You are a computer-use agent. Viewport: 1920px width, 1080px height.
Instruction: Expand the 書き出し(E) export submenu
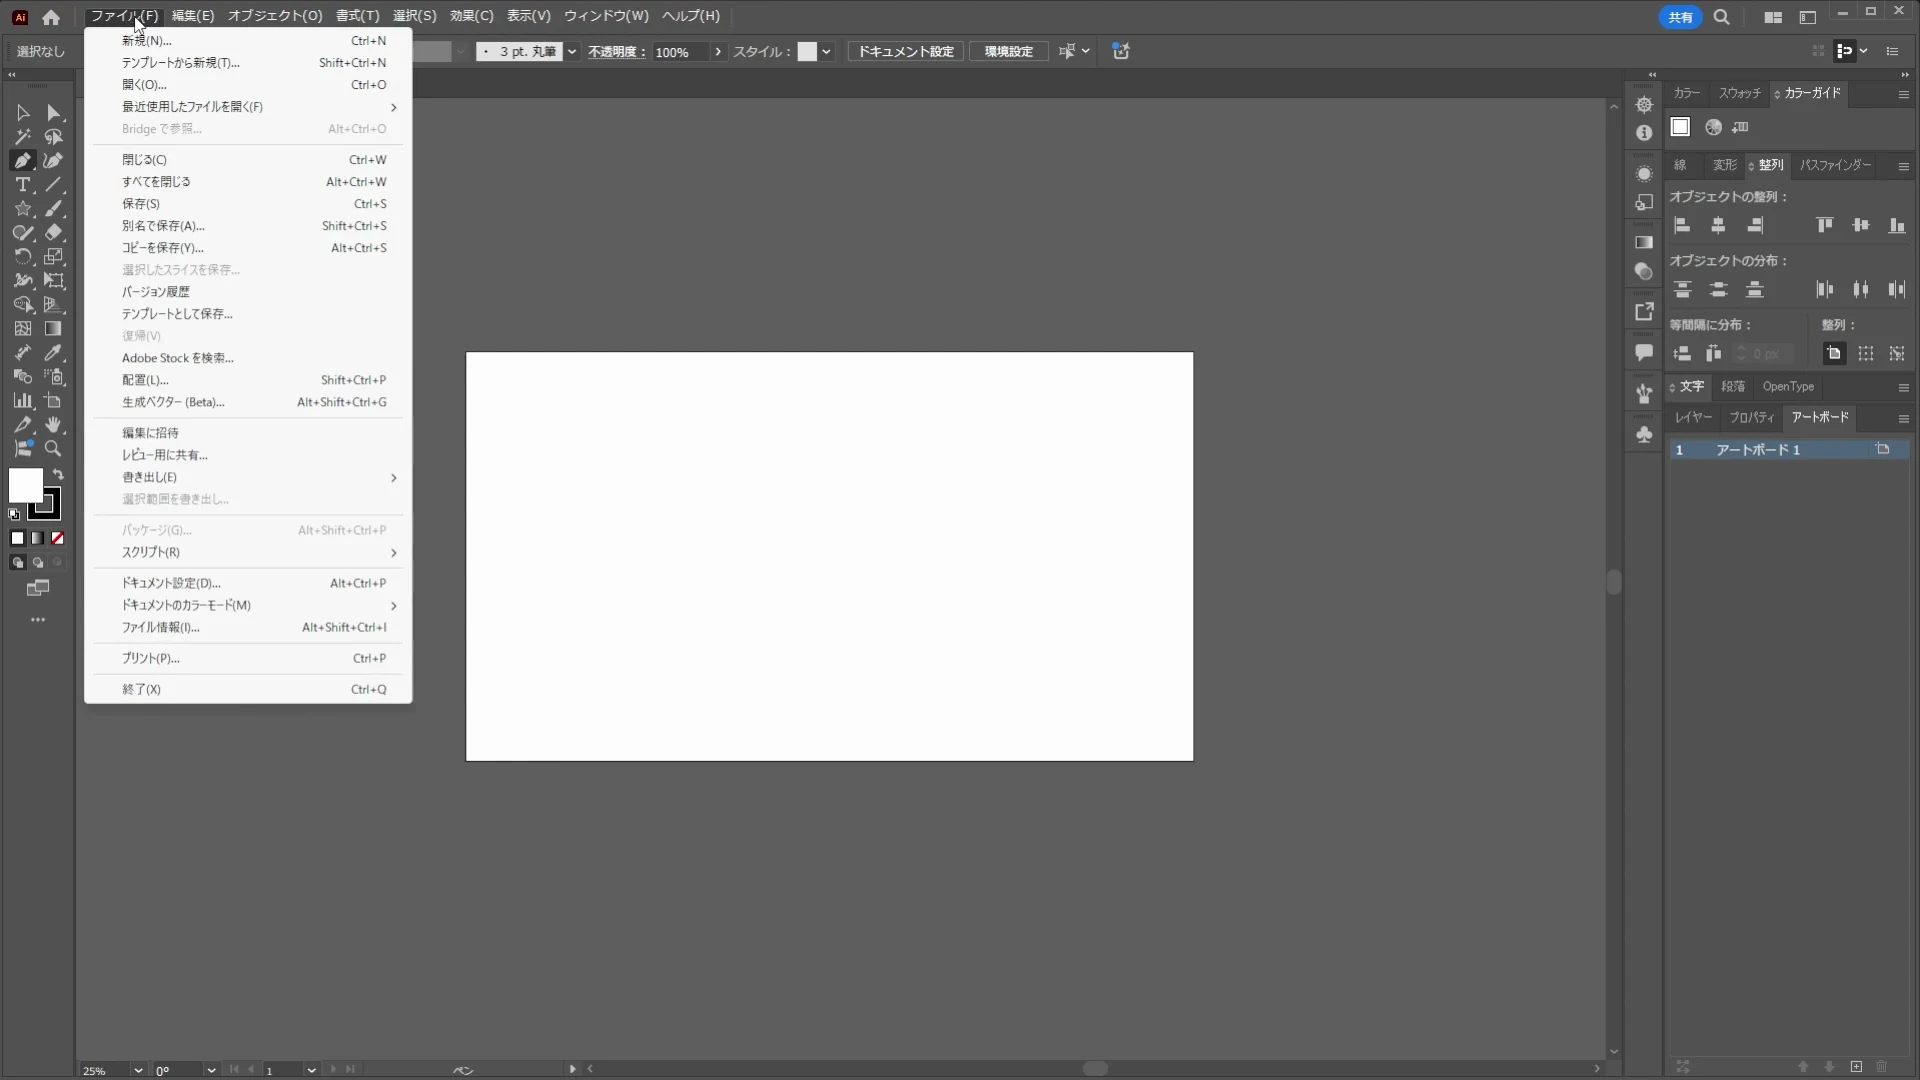click(x=248, y=477)
